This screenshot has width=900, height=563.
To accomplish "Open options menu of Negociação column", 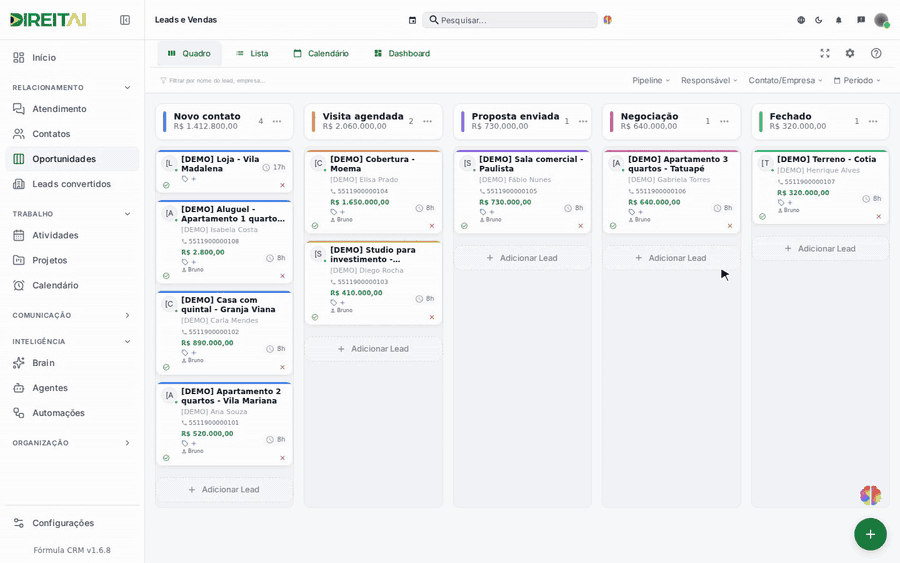I will 724,122.
